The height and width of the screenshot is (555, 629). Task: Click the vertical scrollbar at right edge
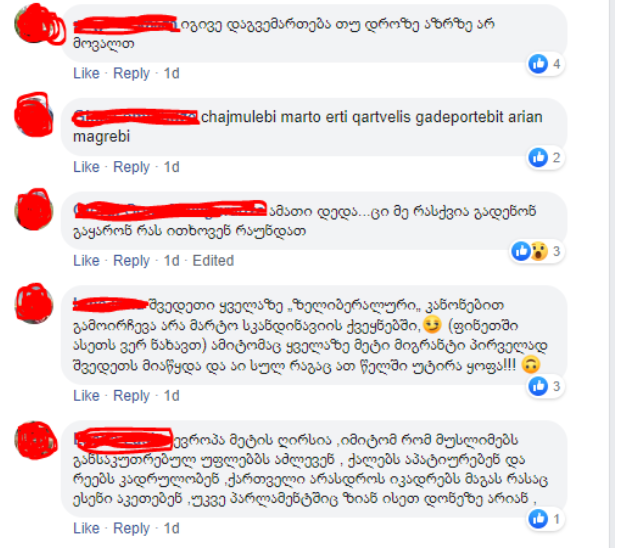click(612, 273)
